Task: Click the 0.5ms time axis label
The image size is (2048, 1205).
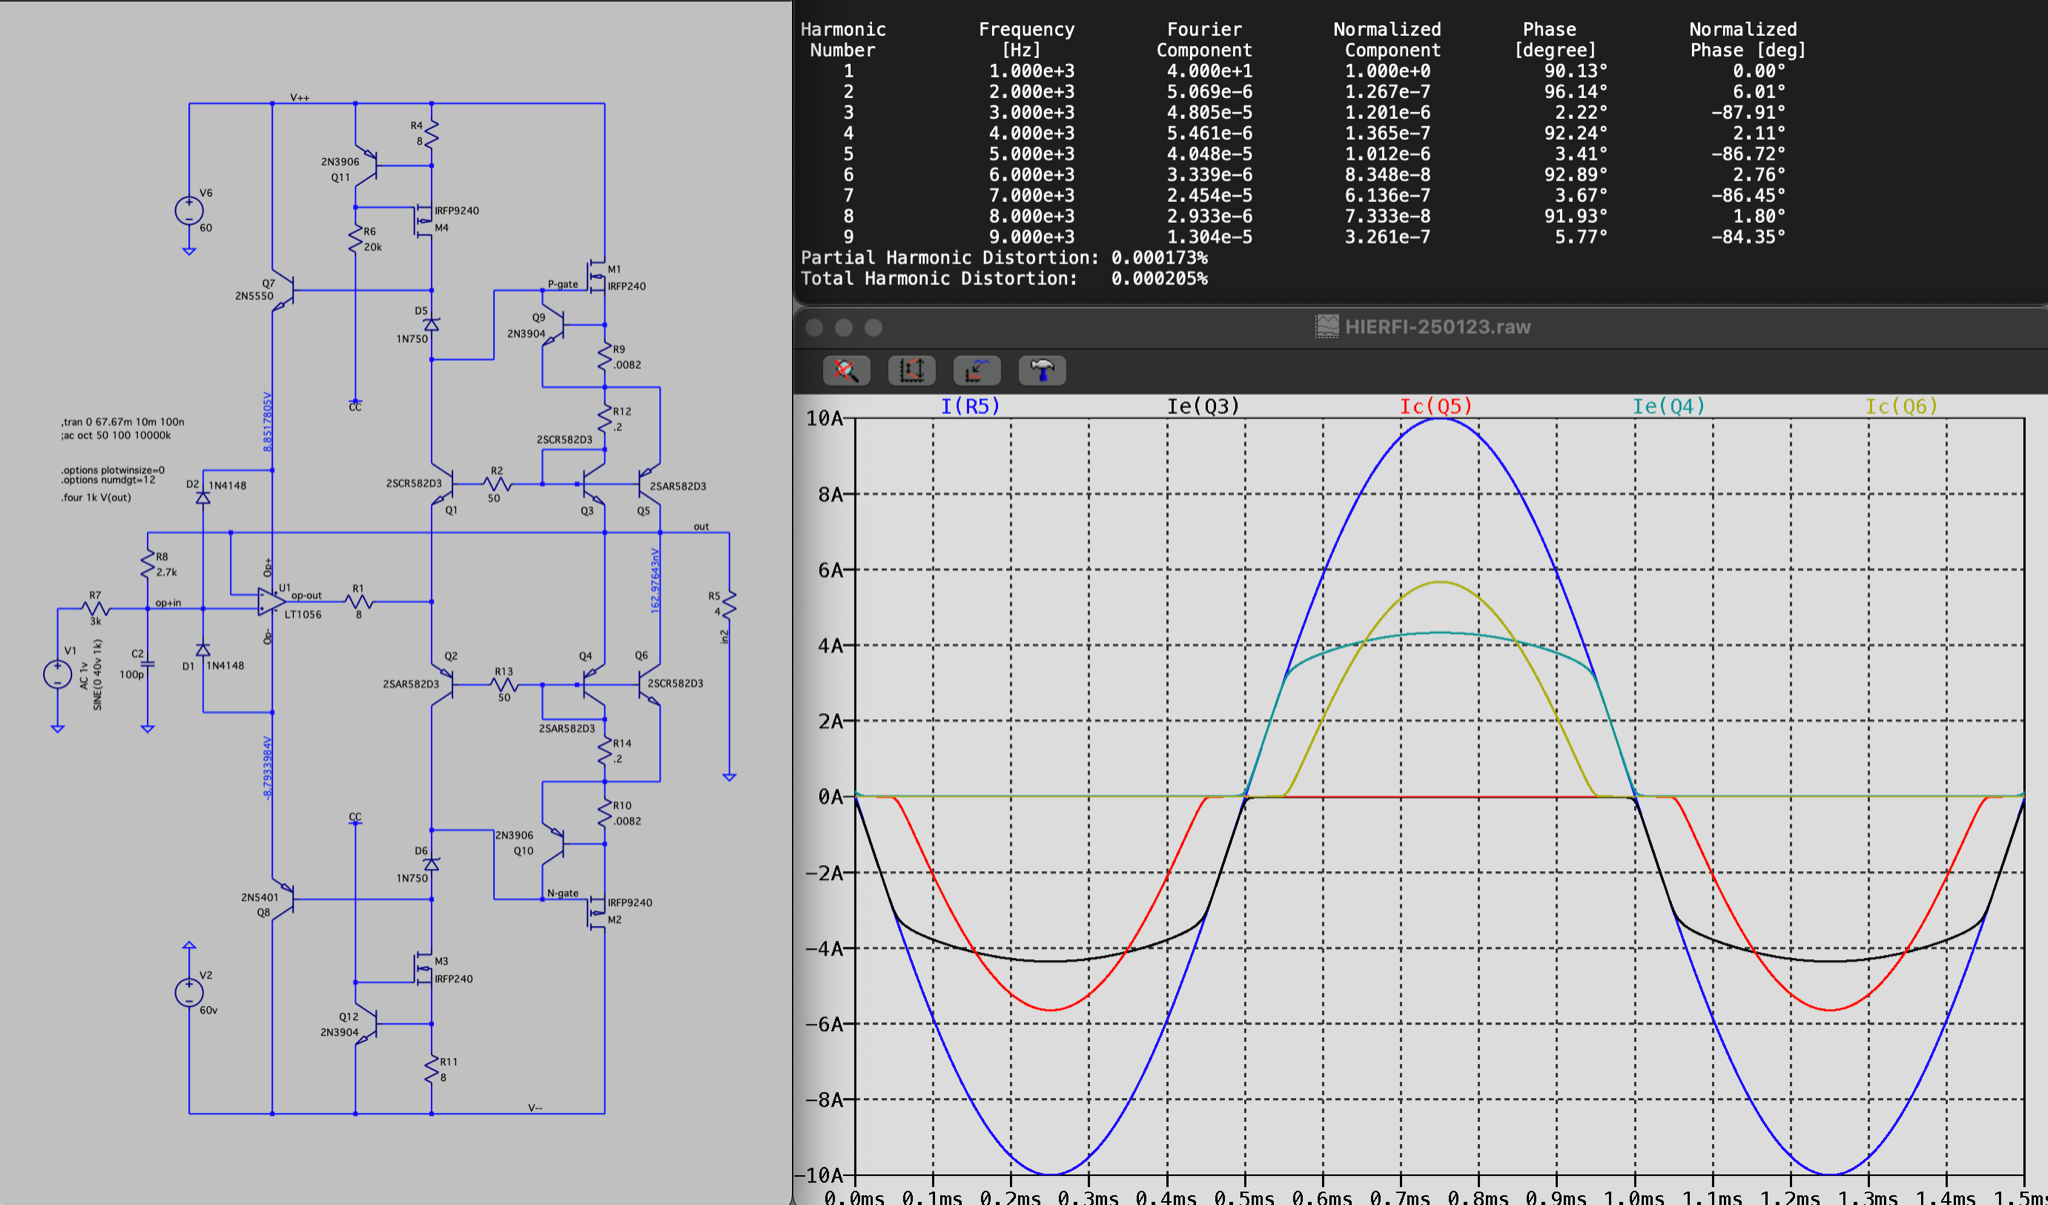Action: click(x=1244, y=1197)
